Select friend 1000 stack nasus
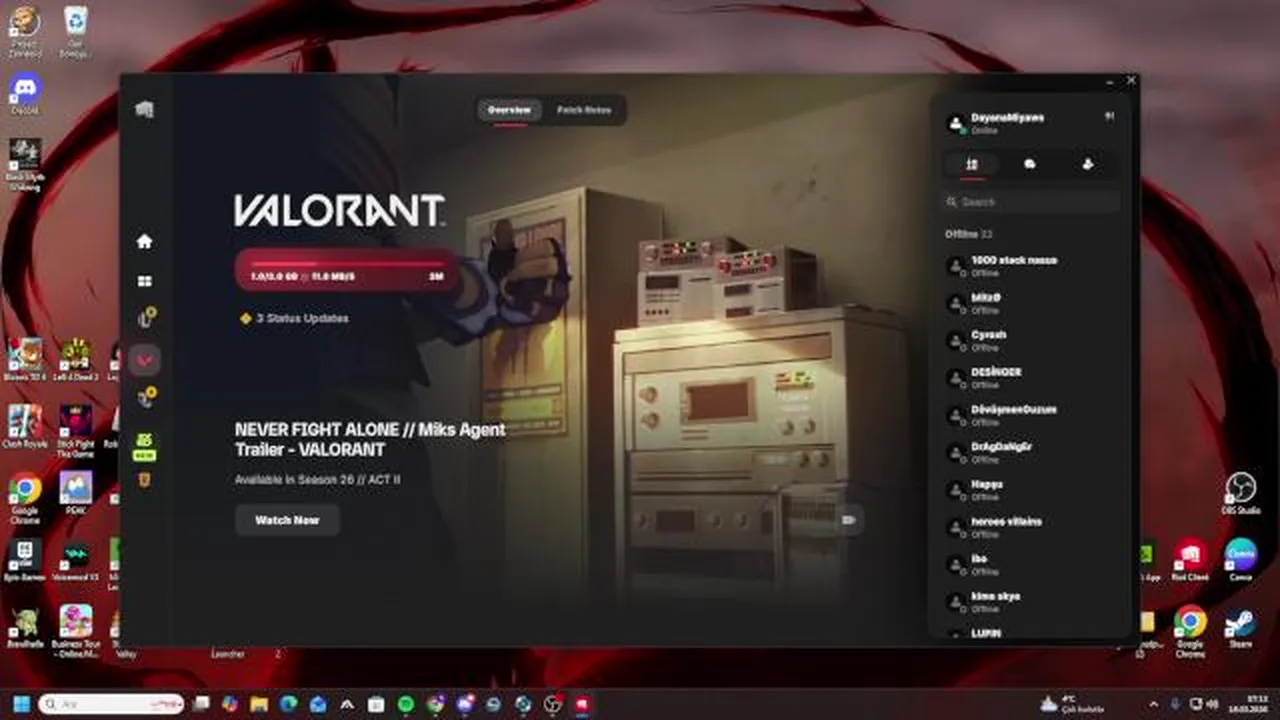 (x=1032, y=265)
